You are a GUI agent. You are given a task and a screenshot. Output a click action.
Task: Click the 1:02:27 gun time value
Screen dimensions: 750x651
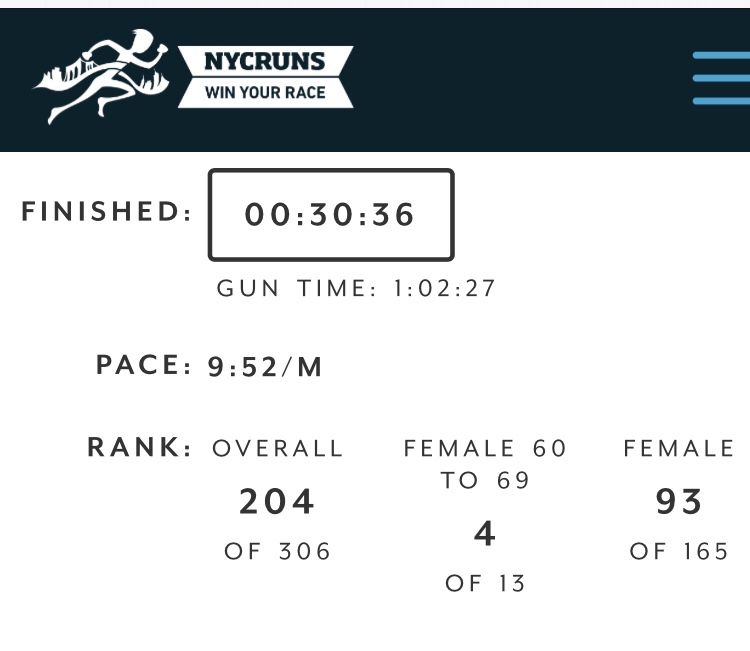click(445, 289)
